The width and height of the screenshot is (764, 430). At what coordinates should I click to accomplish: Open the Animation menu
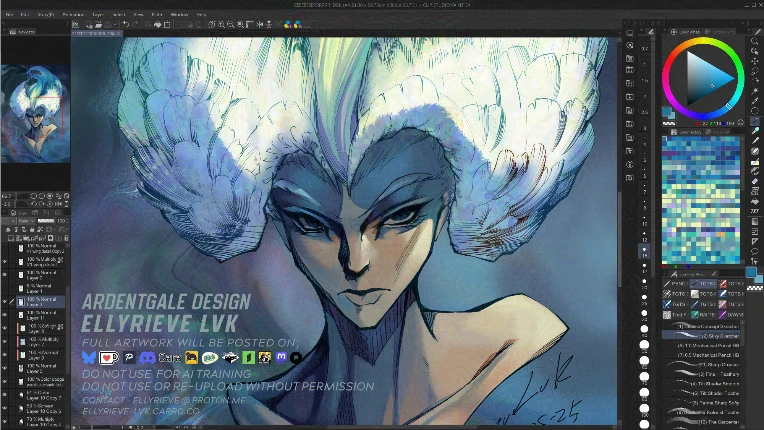[74, 15]
